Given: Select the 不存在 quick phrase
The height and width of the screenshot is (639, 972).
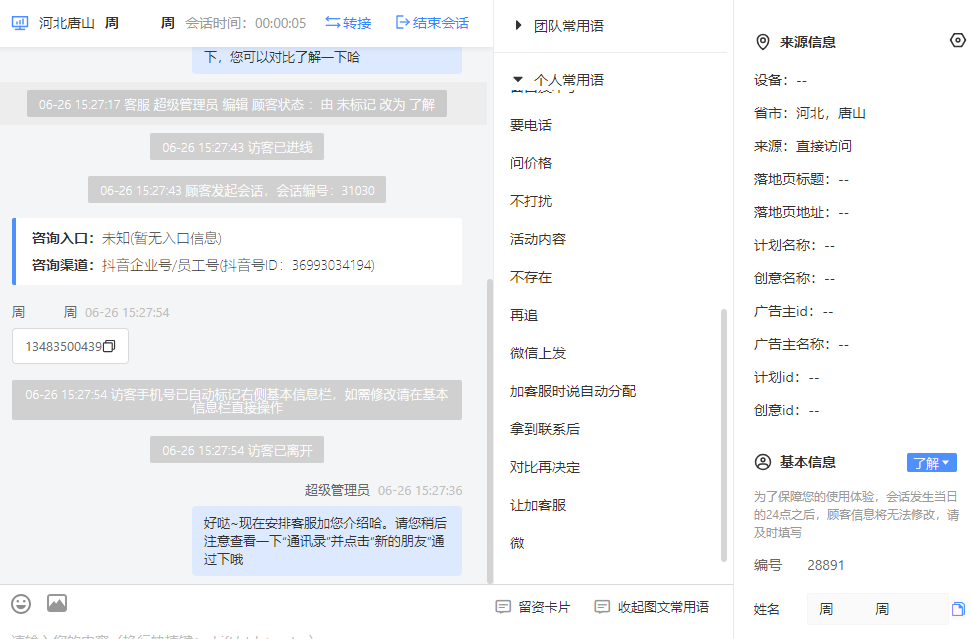Looking at the screenshot, I should [531, 277].
